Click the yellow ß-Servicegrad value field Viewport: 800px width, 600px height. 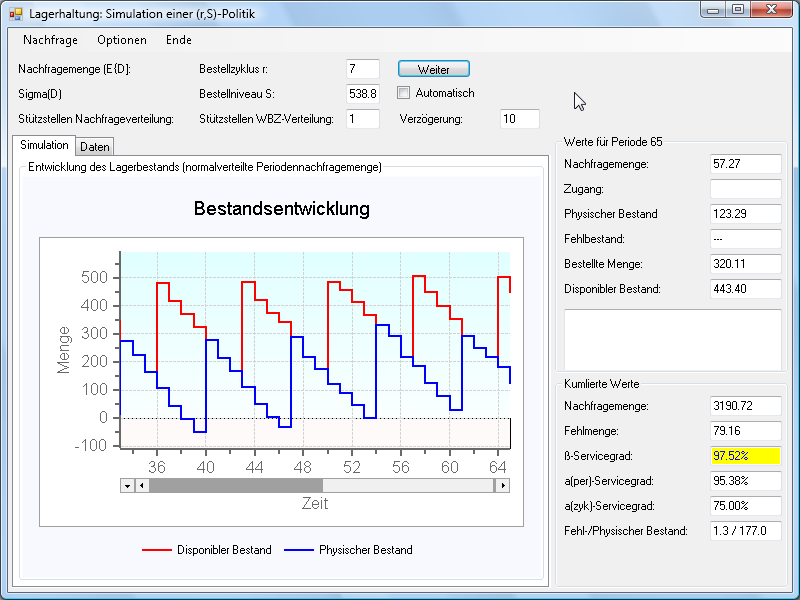click(745, 455)
